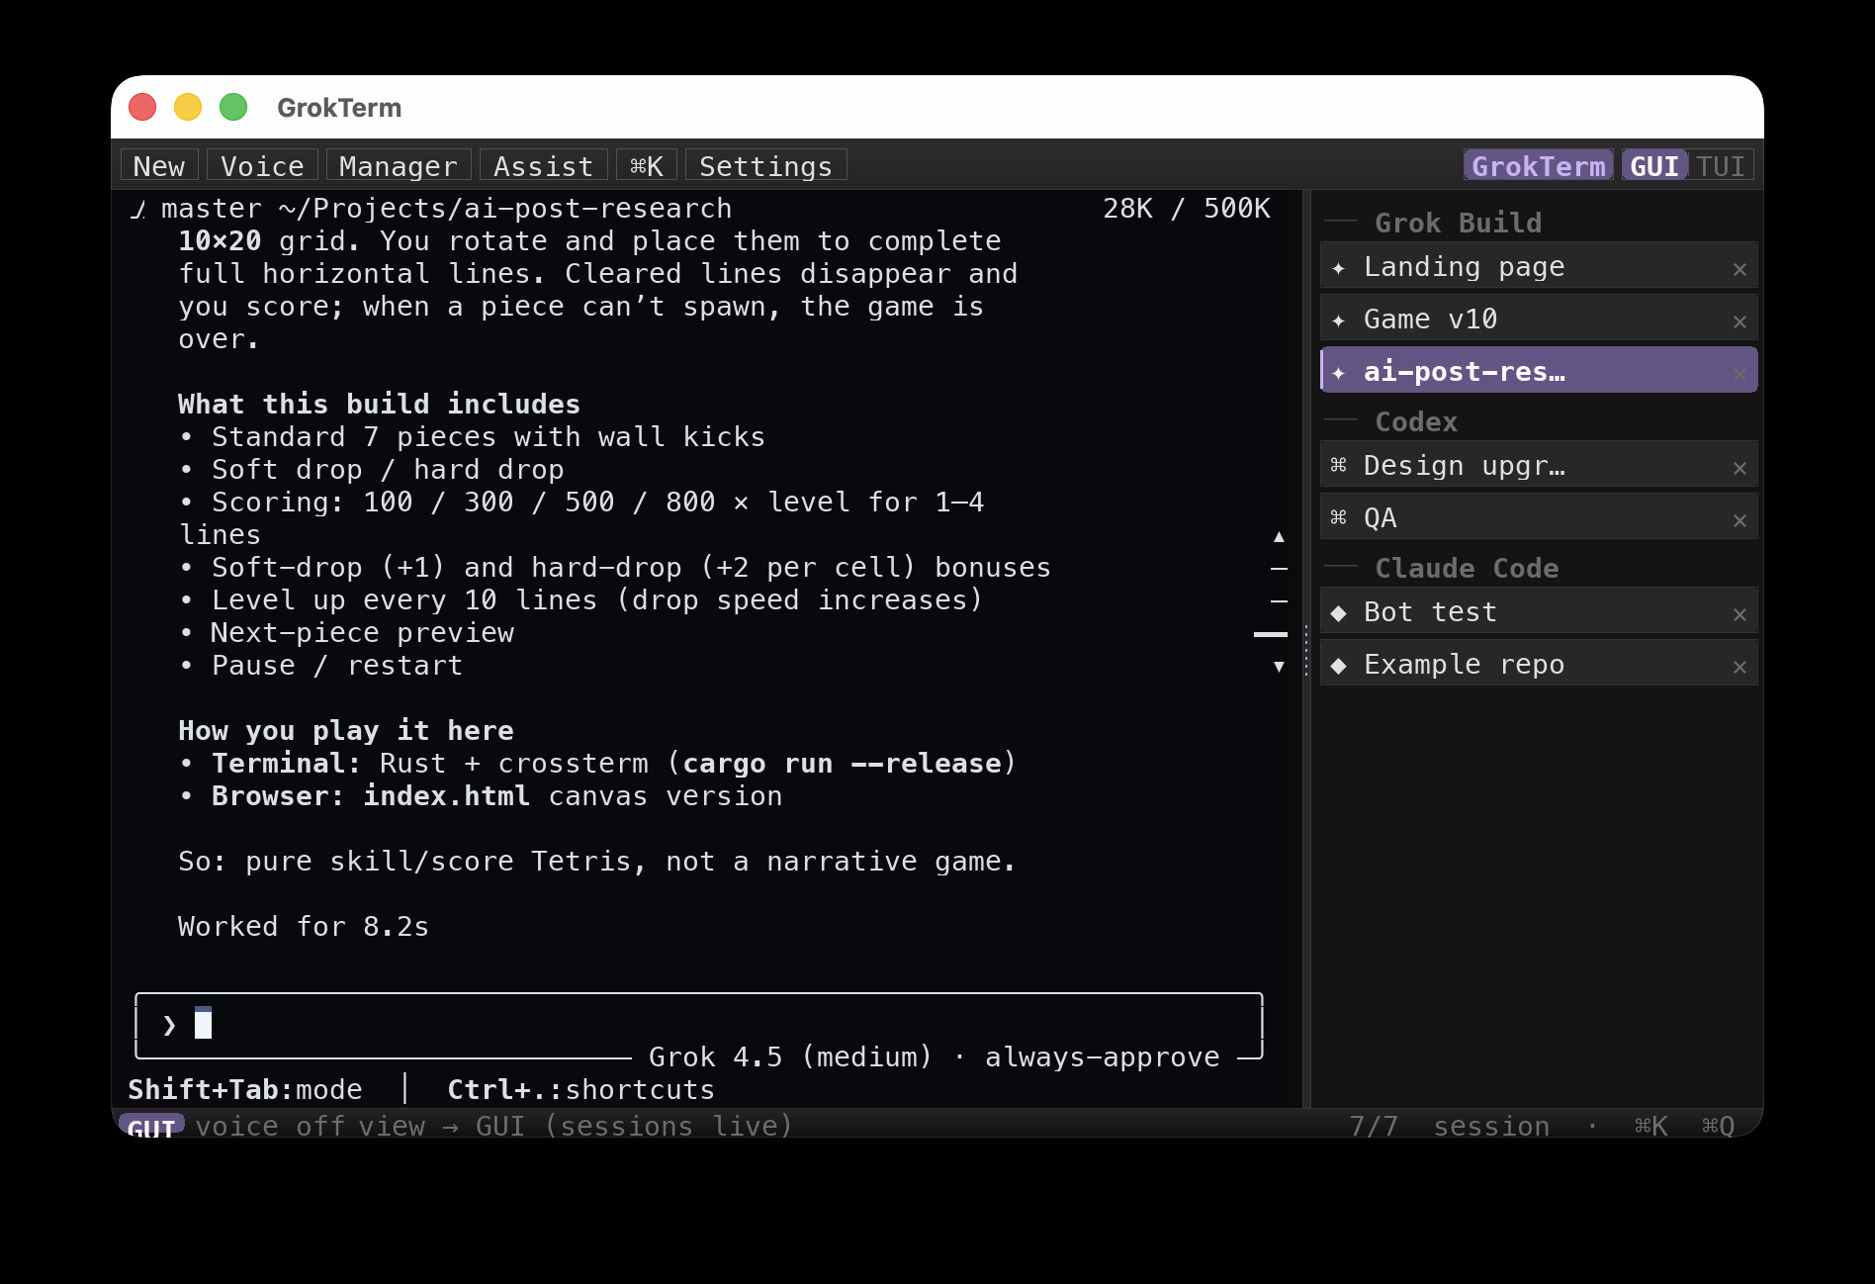Open the Manager panel
Image resolution: width=1875 pixels, height=1284 pixels.
click(x=398, y=166)
